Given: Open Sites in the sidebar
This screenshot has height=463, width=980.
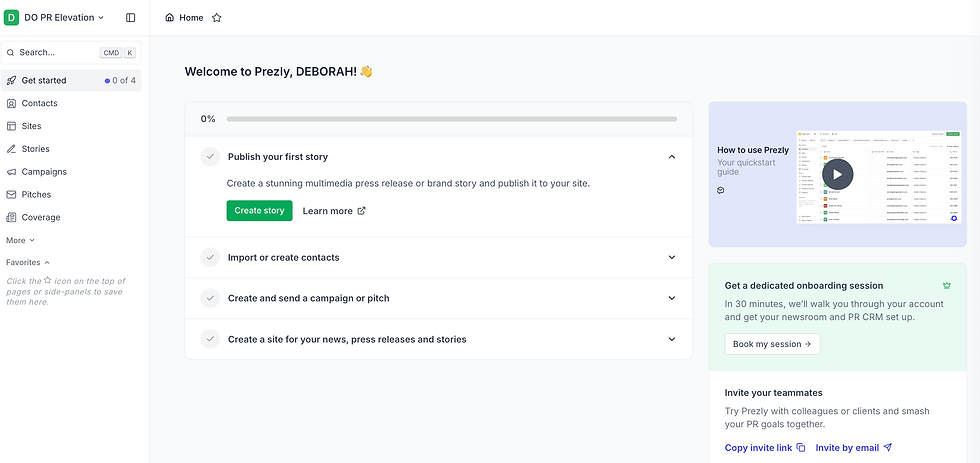Looking at the screenshot, I should (x=32, y=126).
